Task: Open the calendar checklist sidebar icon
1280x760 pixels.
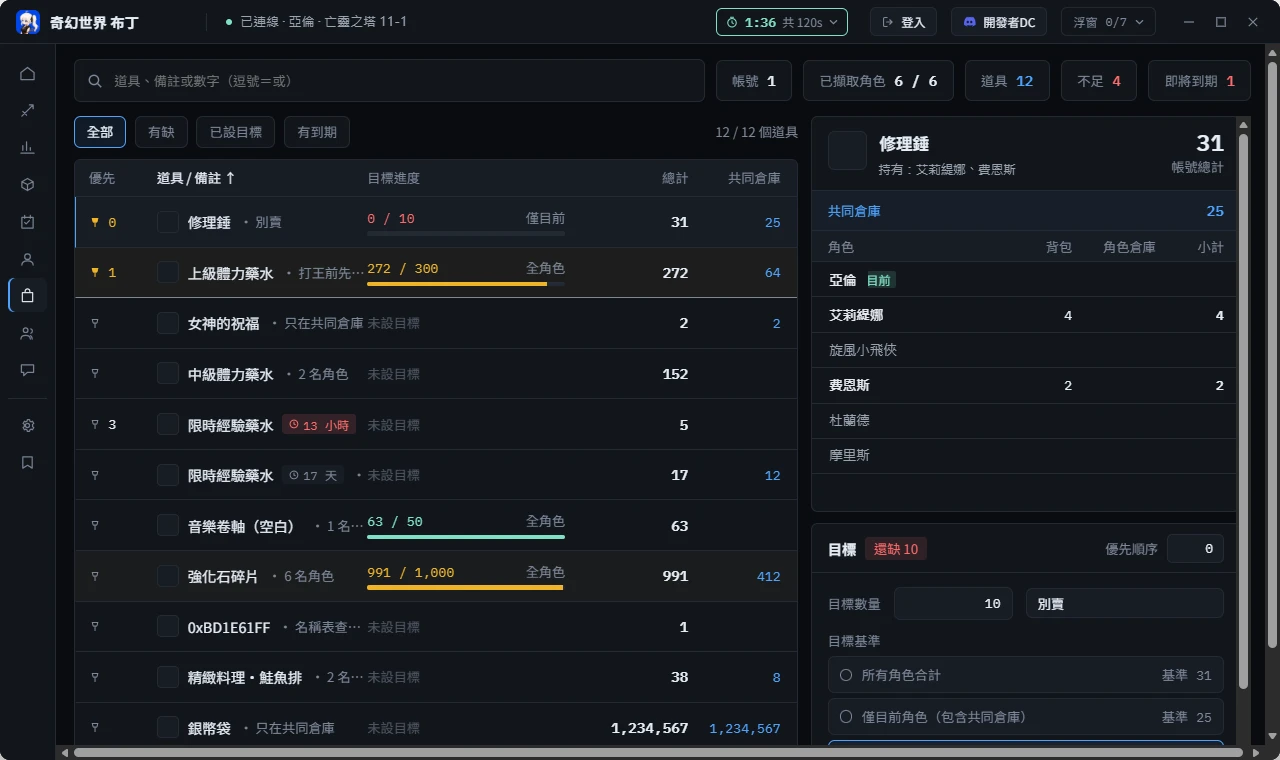Action: tap(27, 222)
